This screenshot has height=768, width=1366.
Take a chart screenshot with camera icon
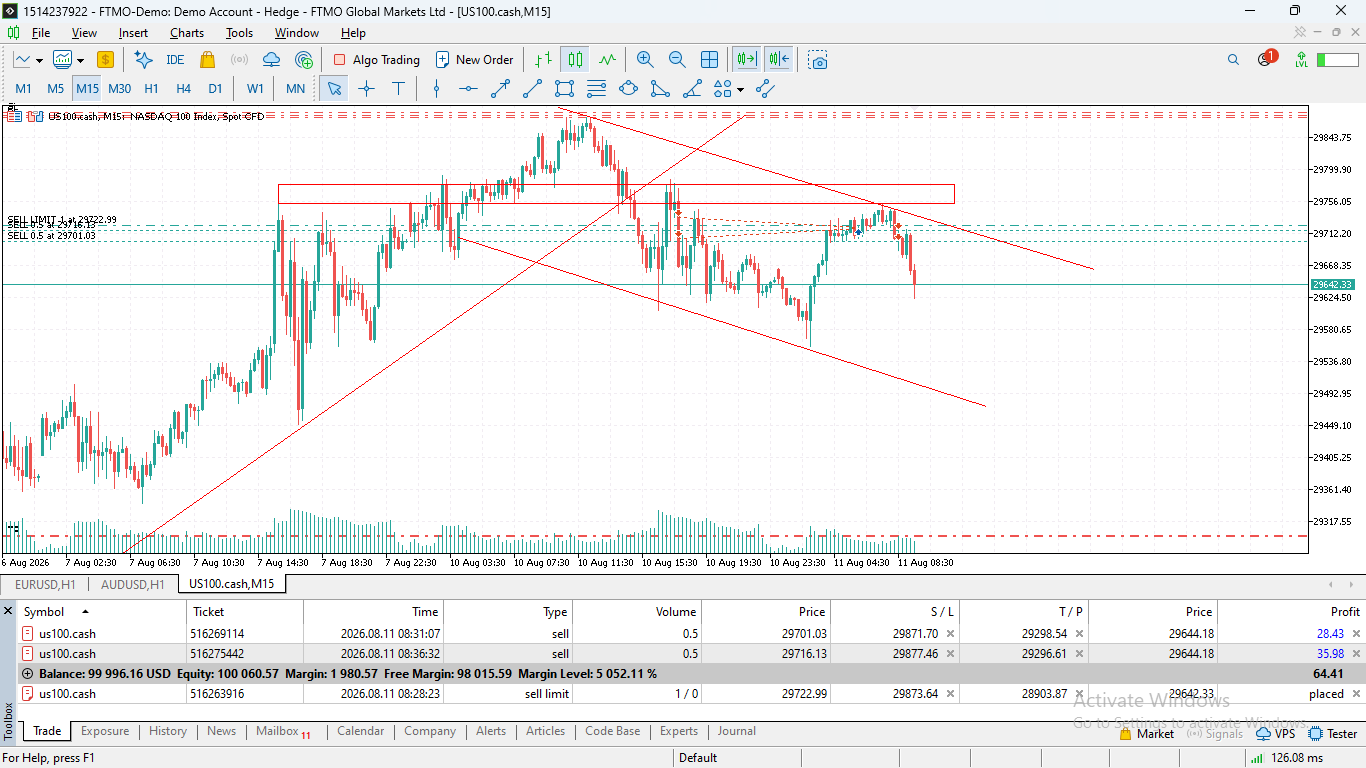[x=818, y=60]
